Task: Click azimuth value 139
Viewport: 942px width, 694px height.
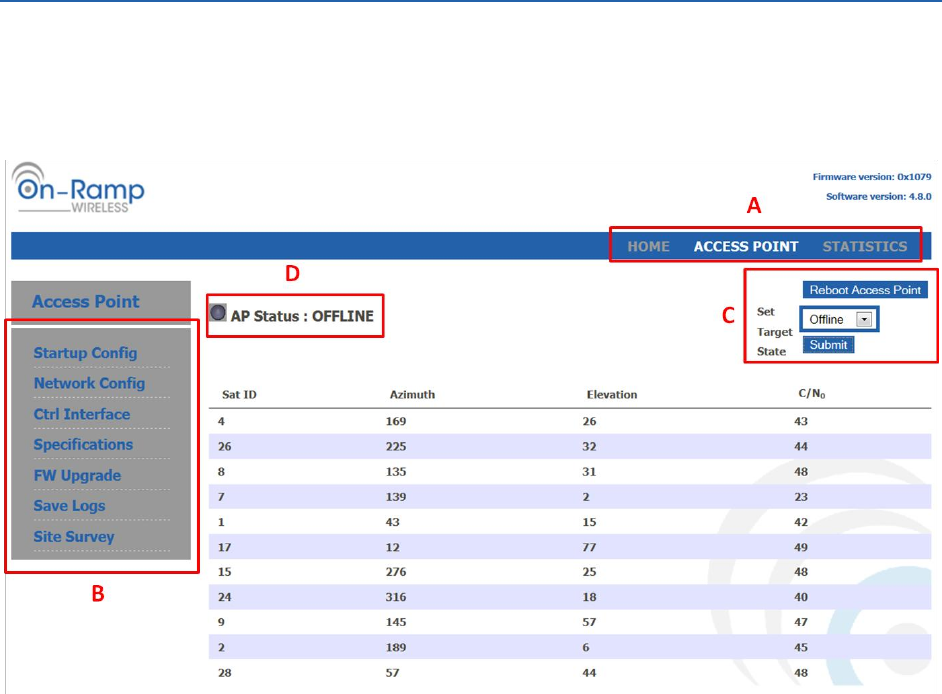Action: [x=396, y=497]
